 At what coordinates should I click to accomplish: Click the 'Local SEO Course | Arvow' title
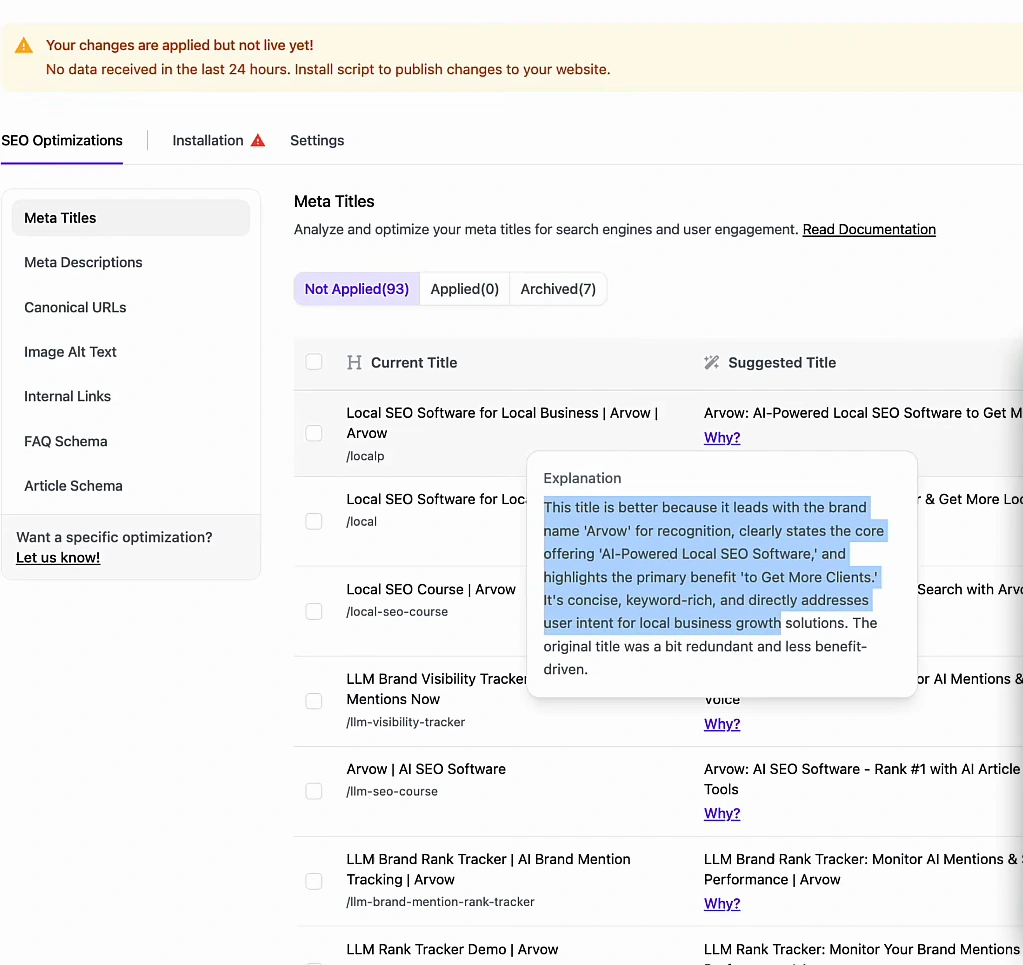coord(431,589)
